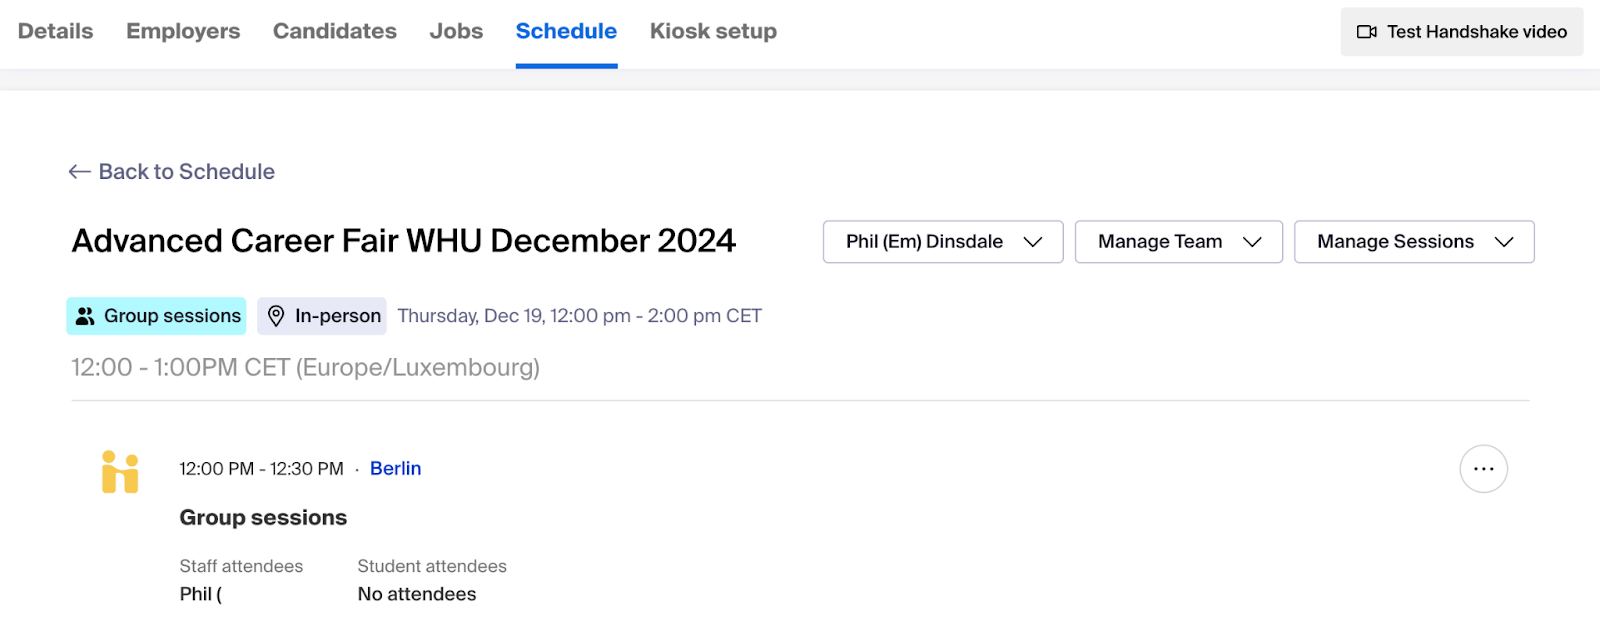1600x634 pixels.
Task: Switch to the Details tab
Action: pos(56,32)
